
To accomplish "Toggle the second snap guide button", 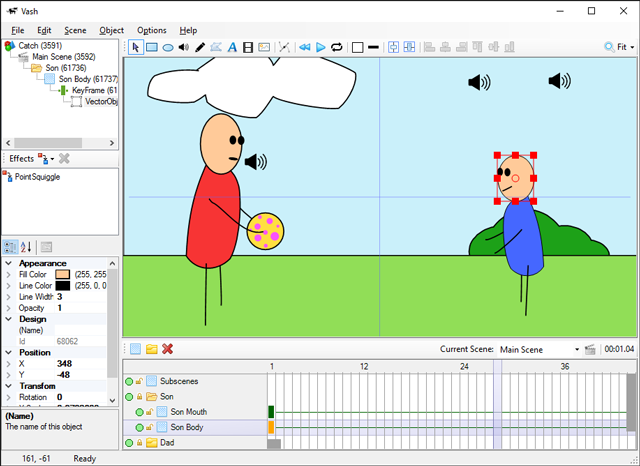I will [x=409, y=47].
